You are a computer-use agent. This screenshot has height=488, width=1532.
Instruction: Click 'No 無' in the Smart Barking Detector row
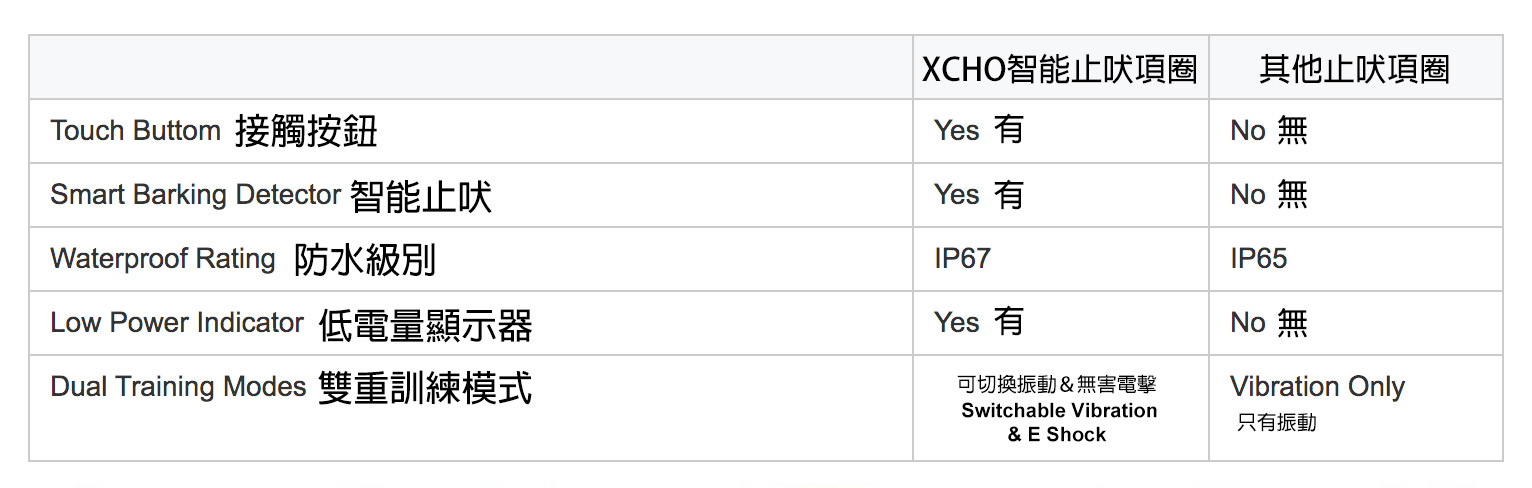click(1268, 195)
